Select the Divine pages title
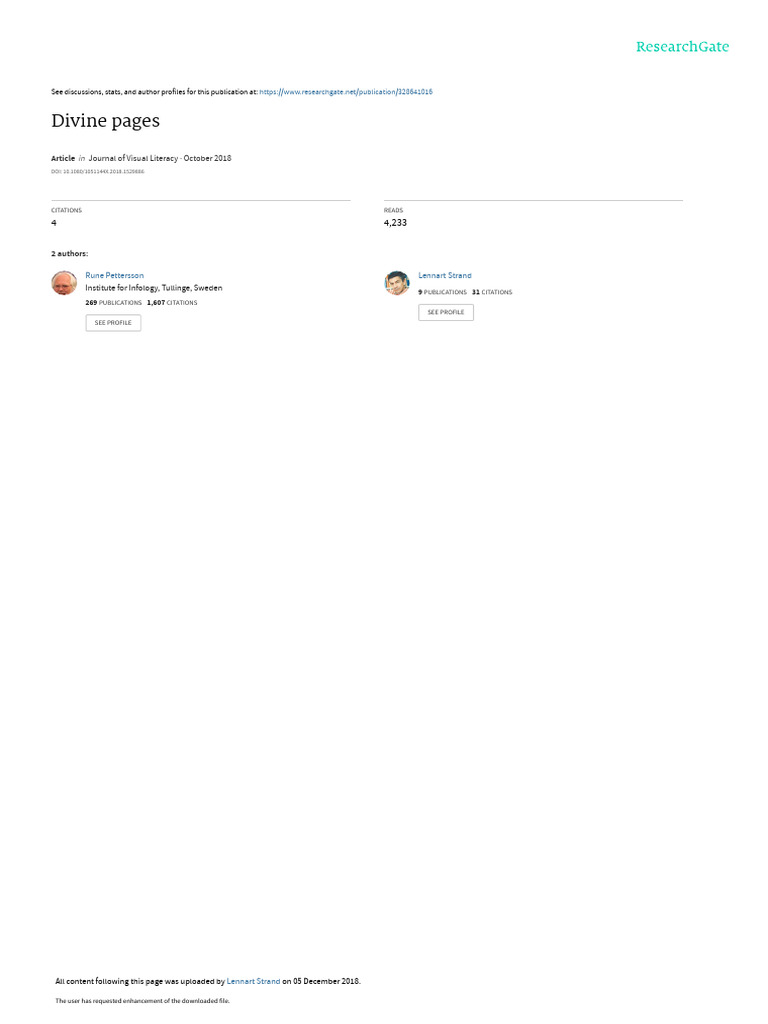 (x=105, y=121)
